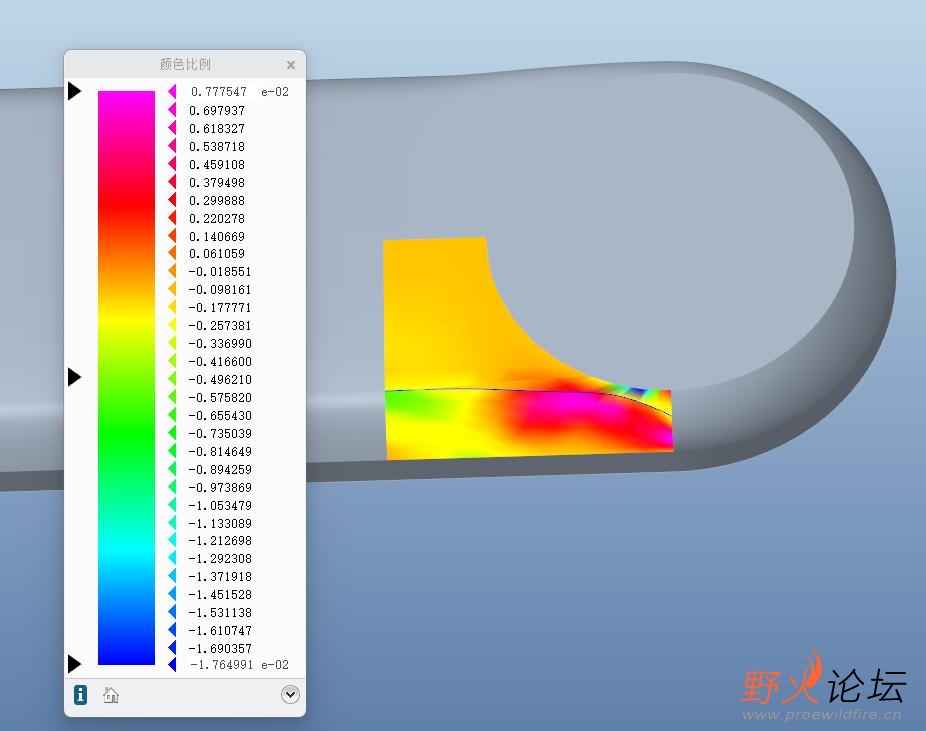Click the -1.451528 legend value
926x731 pixels.
[220, 595]
